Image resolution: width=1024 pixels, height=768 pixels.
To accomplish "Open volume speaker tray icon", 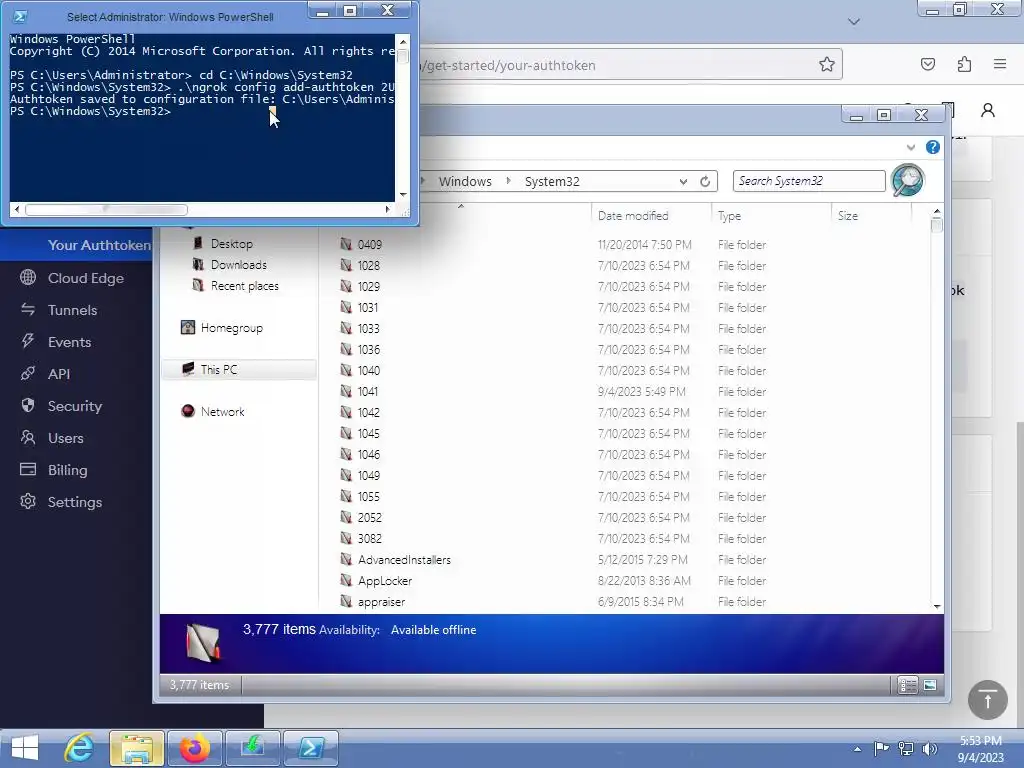I will tap(929, 748).
